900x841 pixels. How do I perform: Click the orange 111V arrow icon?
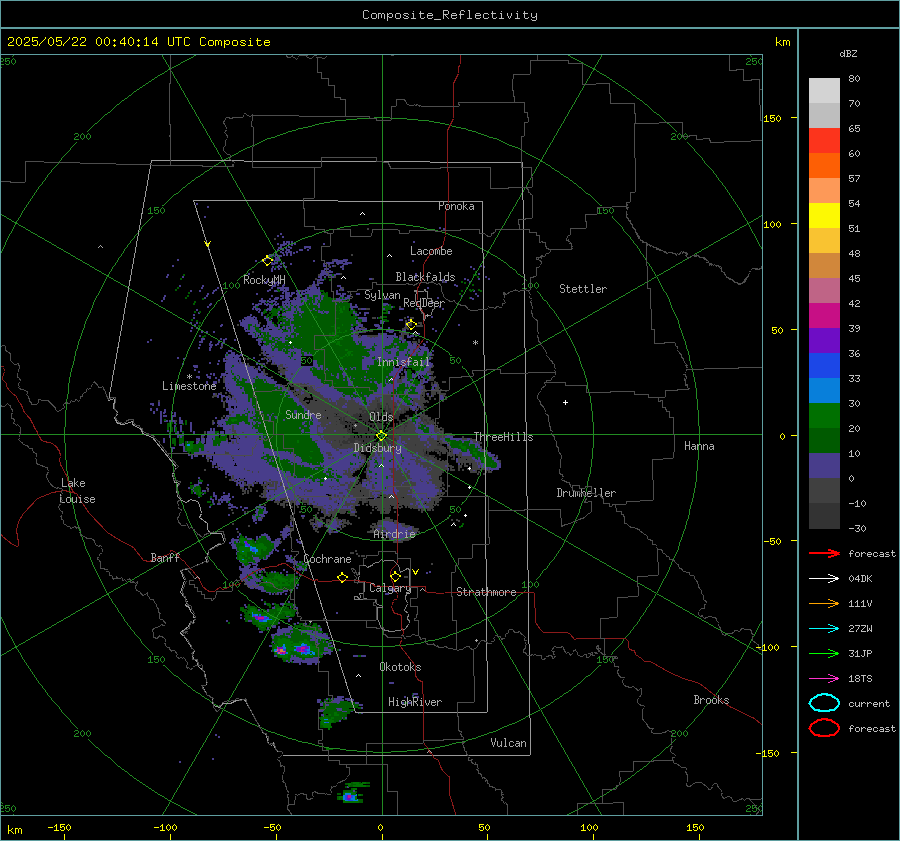824,603
